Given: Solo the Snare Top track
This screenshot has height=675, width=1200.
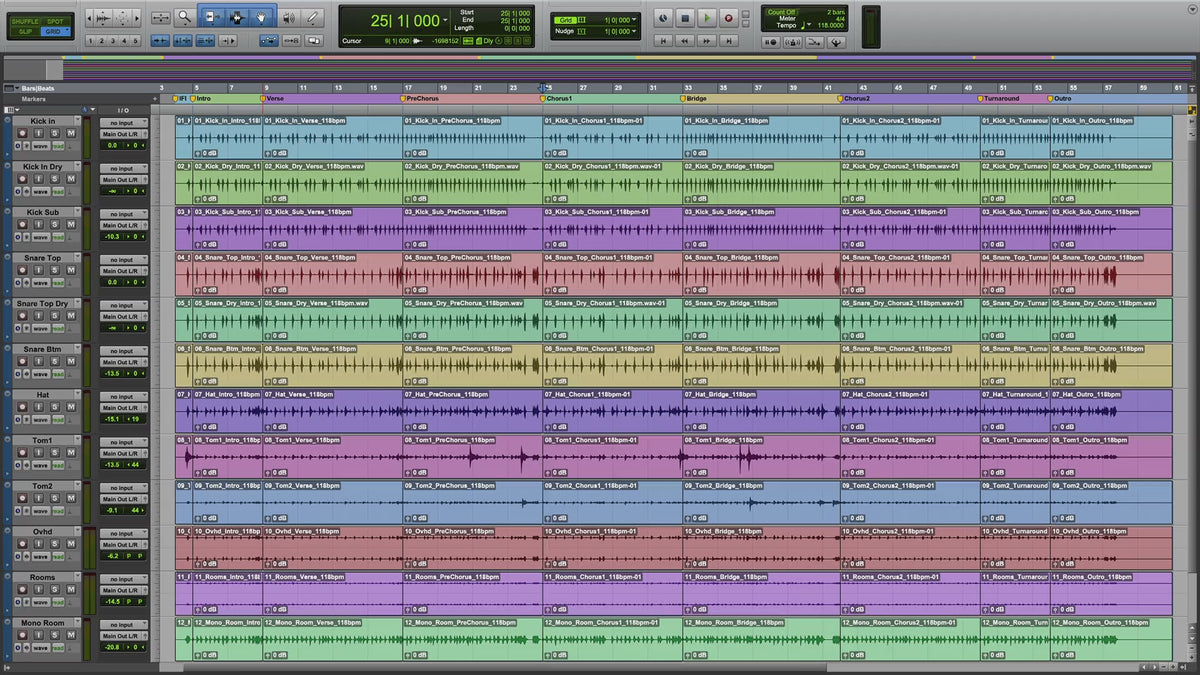Looking at the screenshot, I should coord(55,272).
